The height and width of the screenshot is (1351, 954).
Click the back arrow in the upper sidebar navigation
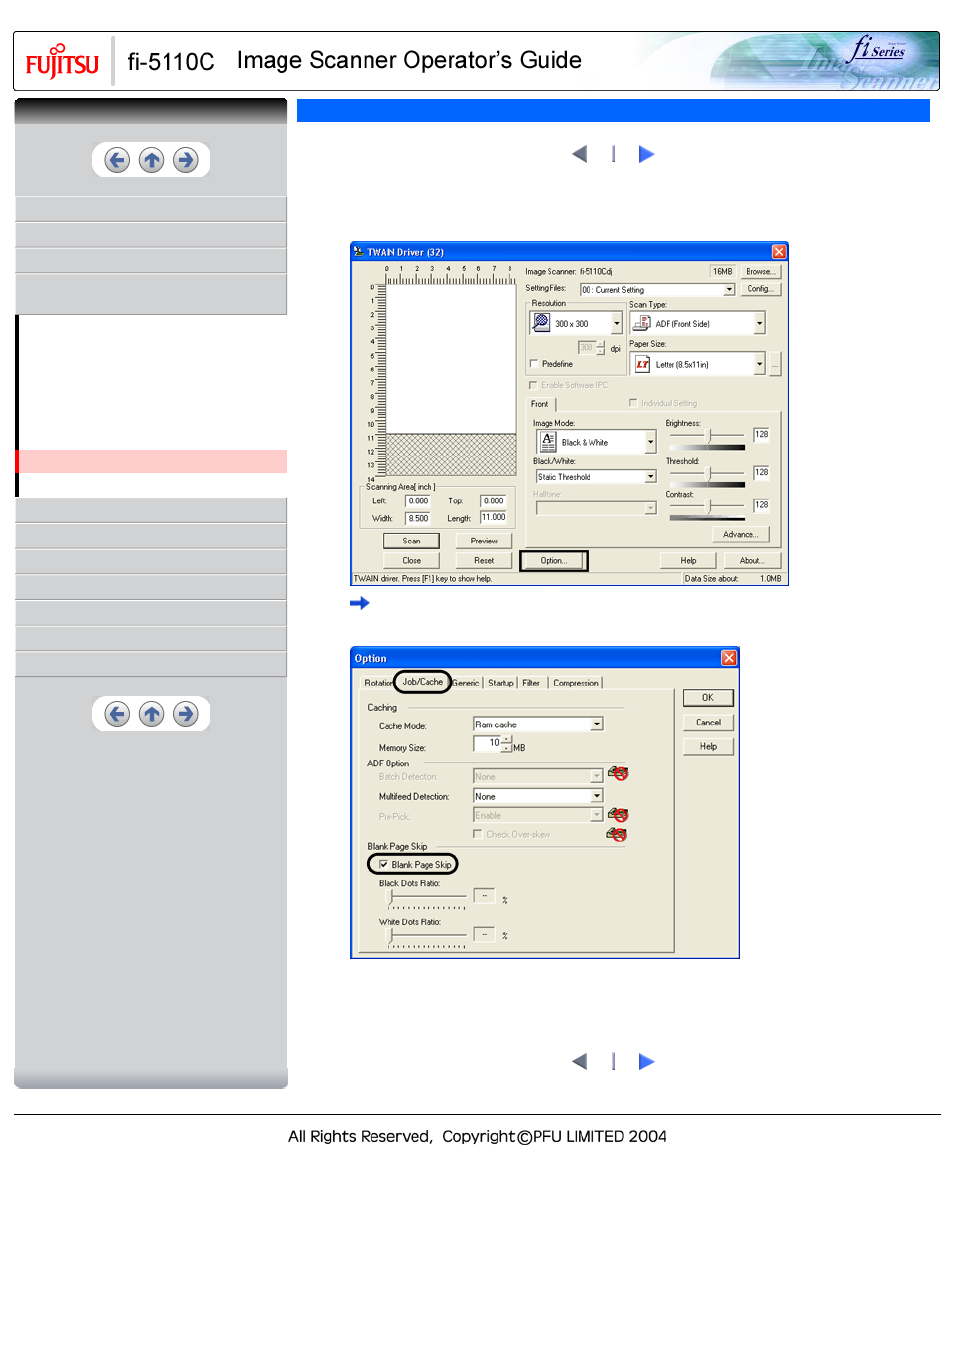point(117,160)
